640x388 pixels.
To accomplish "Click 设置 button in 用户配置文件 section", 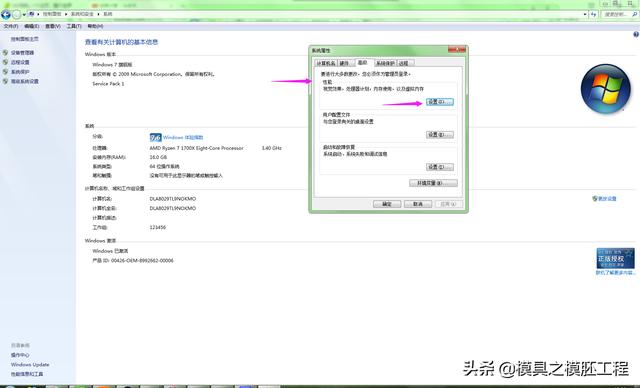I will click(x=440, y=134).
